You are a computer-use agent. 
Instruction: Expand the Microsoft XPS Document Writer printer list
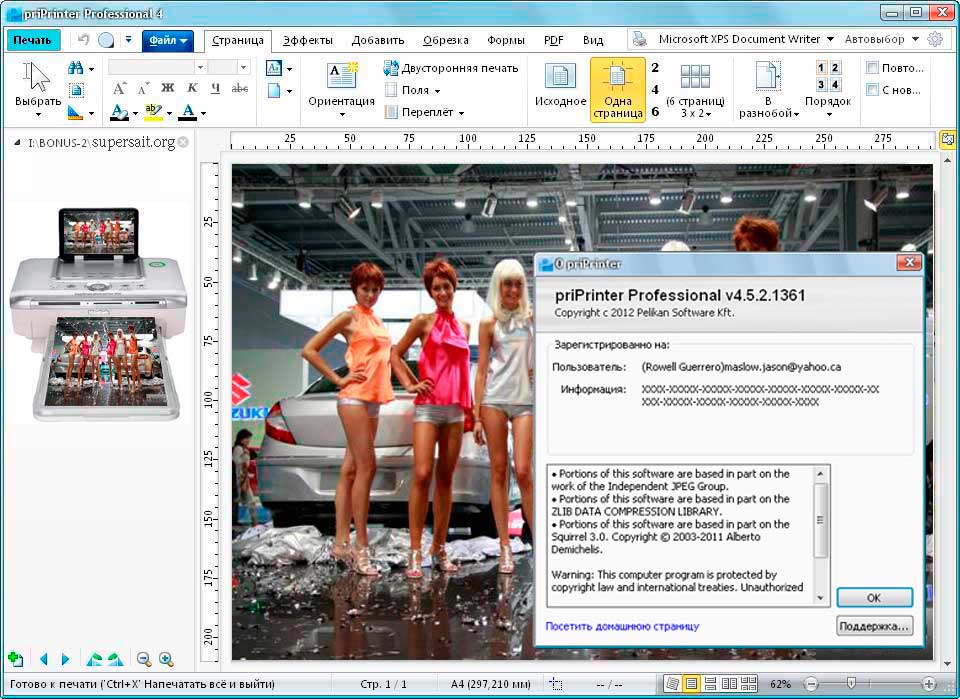click(830, 39)
